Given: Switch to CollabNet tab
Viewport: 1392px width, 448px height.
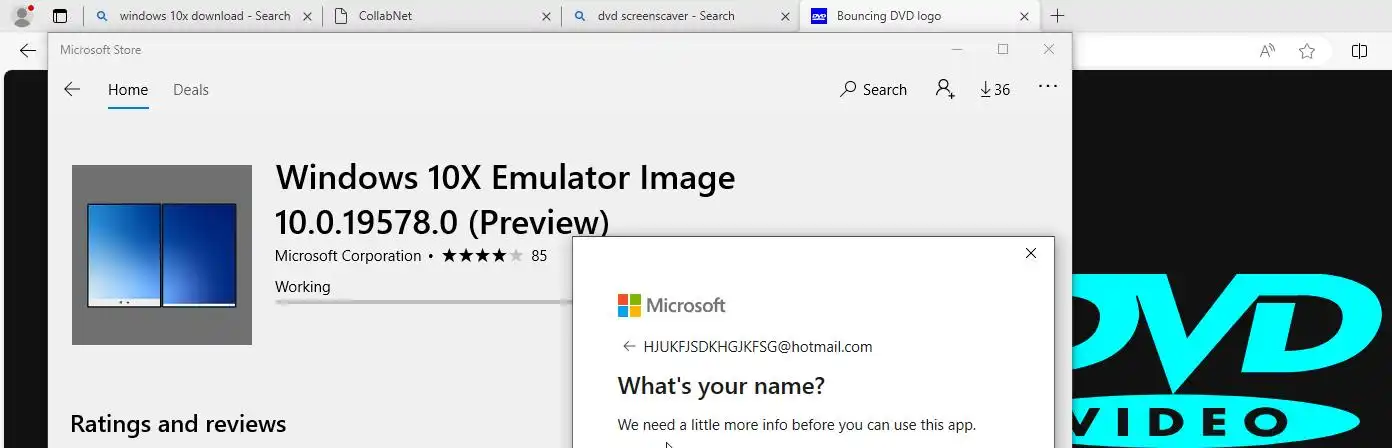Looking at the screenshot, I should (386, 16).
